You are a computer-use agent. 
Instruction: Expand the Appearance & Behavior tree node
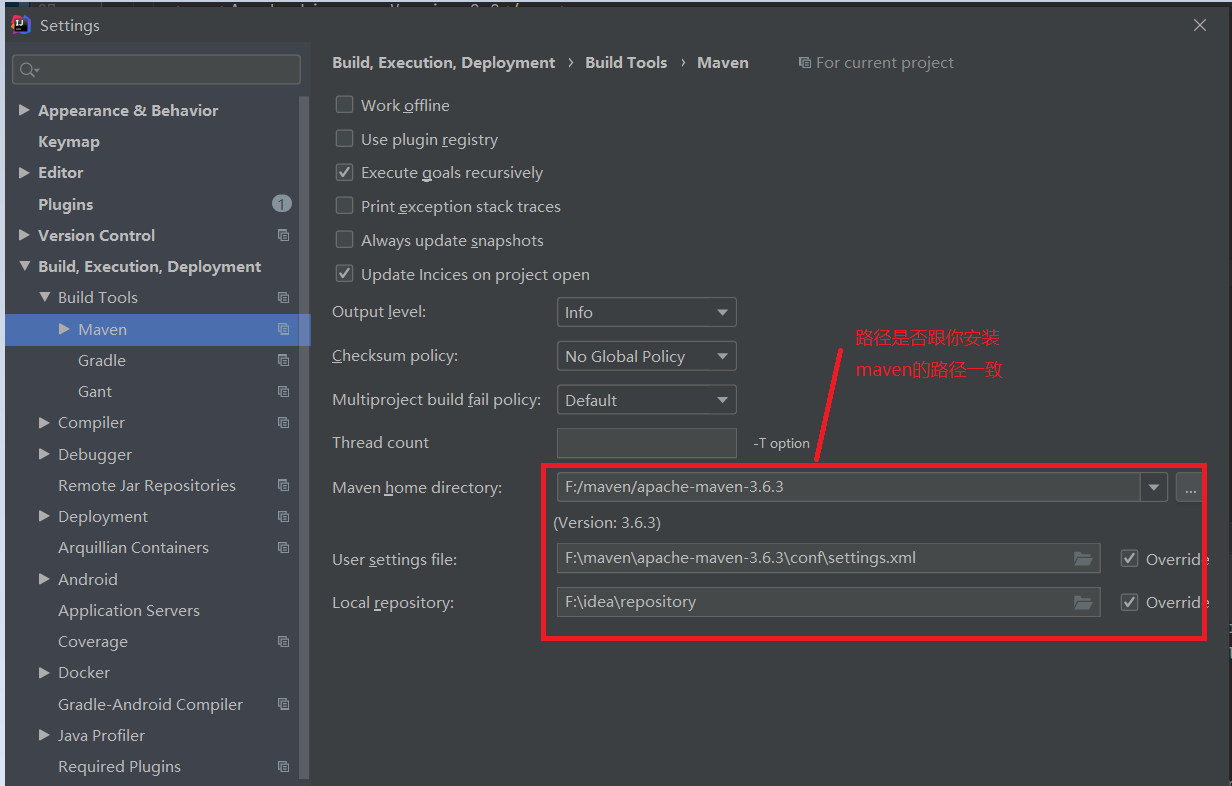[x=24, y=111]
